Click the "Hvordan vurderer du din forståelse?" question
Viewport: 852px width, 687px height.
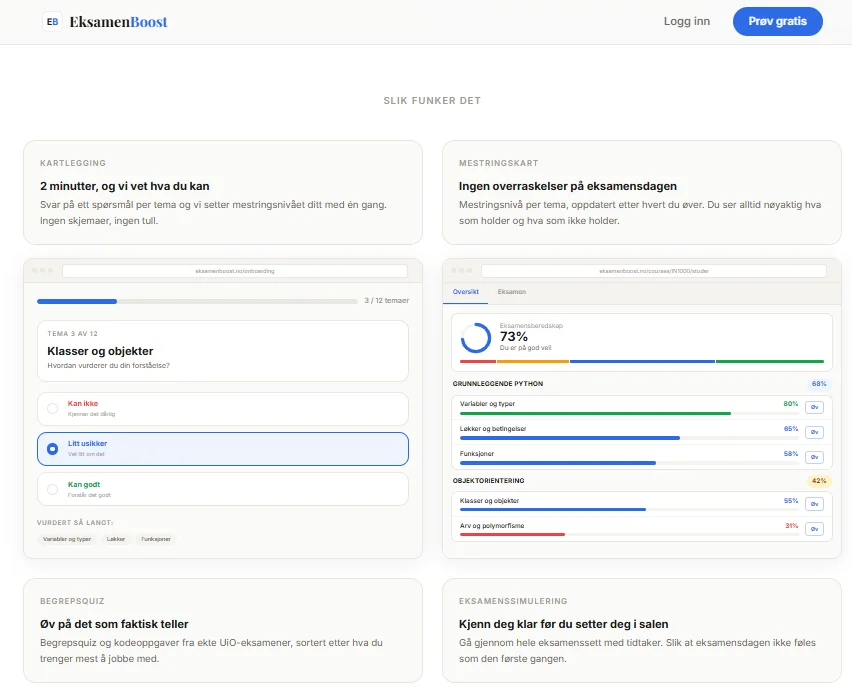point(109,365)
